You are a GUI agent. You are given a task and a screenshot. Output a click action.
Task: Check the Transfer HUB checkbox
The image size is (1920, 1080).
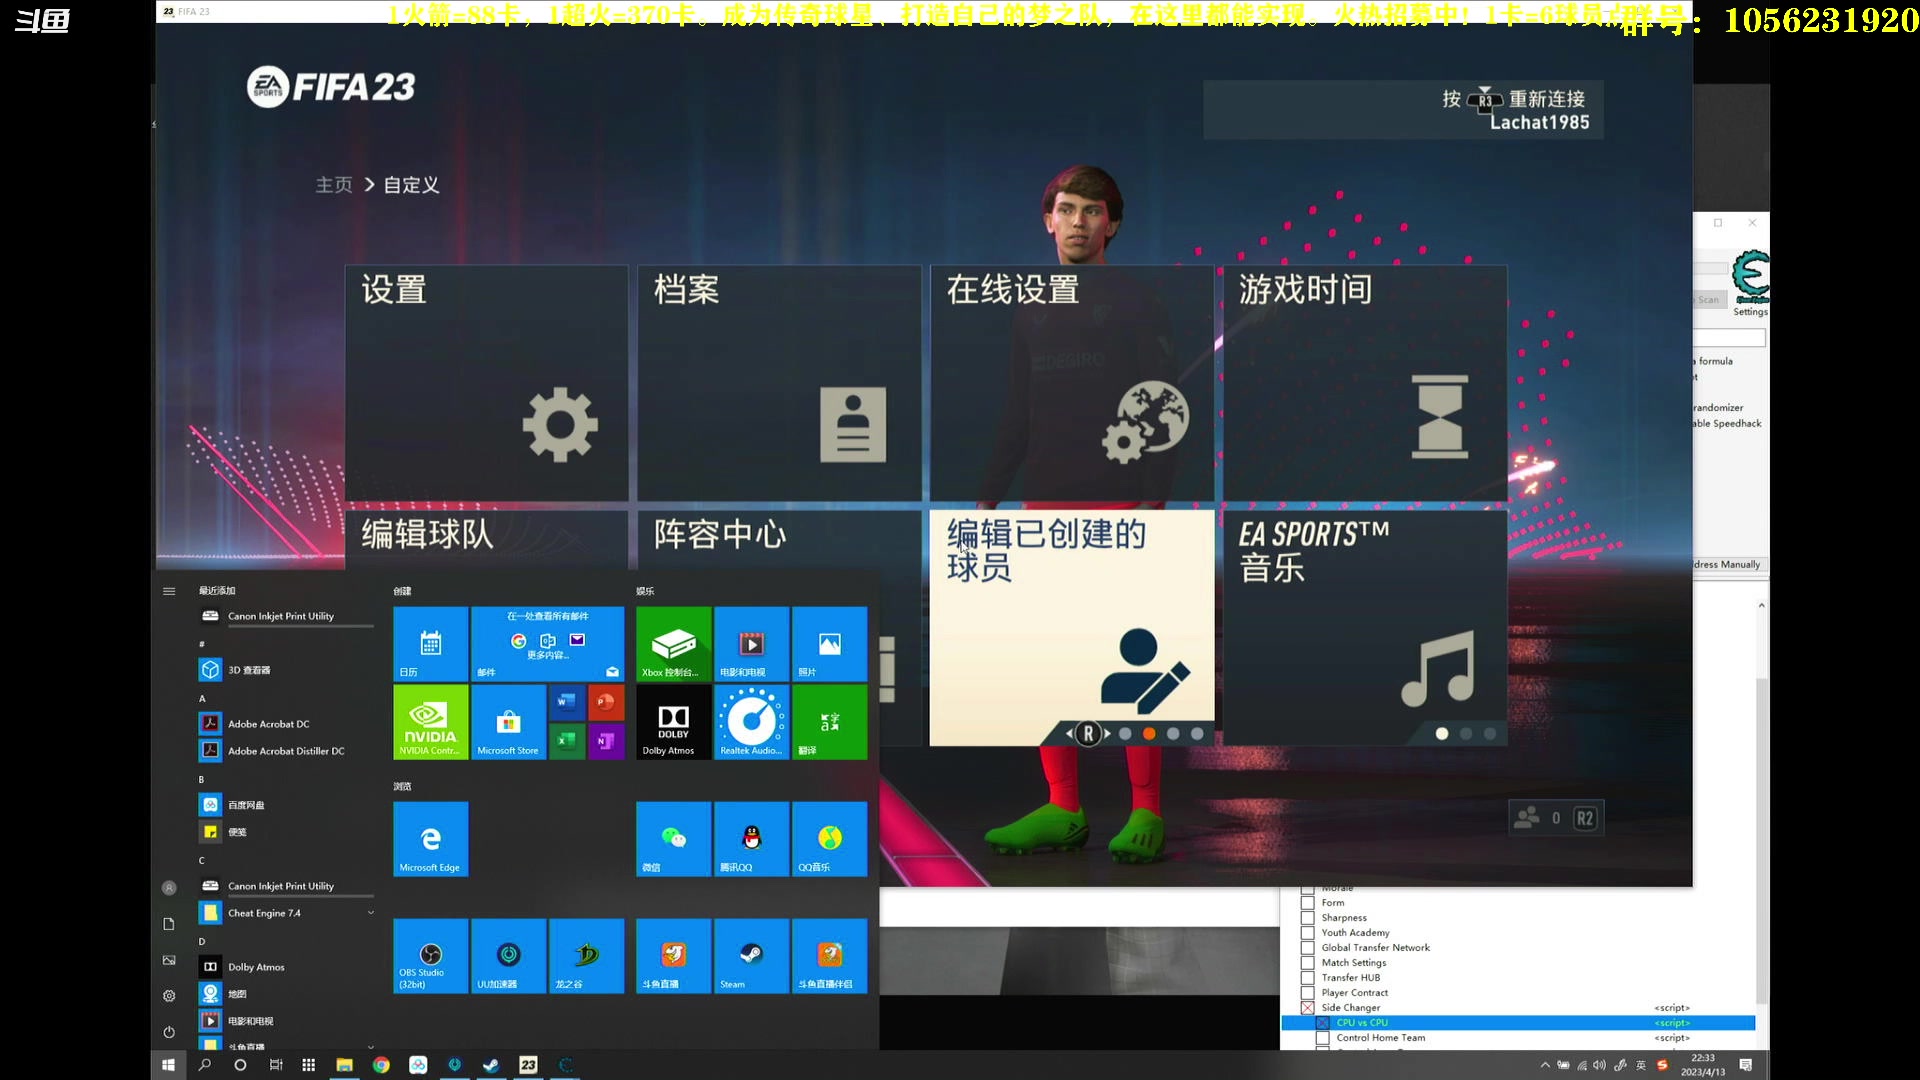[x=1307, y=977]
